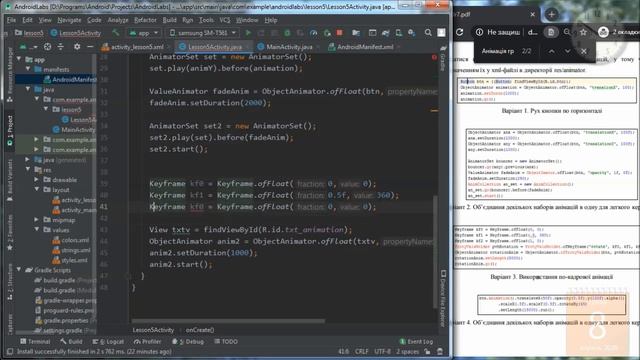Click the Profile app gauge icon
Screen dimensions: 640x360
pos(313,33)
